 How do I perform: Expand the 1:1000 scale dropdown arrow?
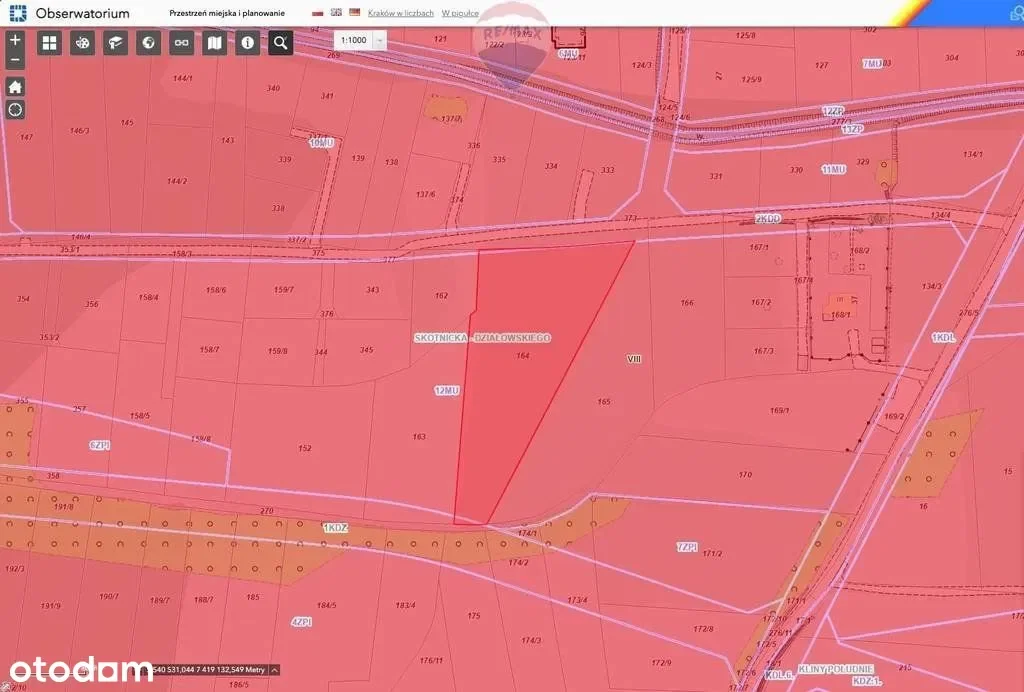click(379, 40)
